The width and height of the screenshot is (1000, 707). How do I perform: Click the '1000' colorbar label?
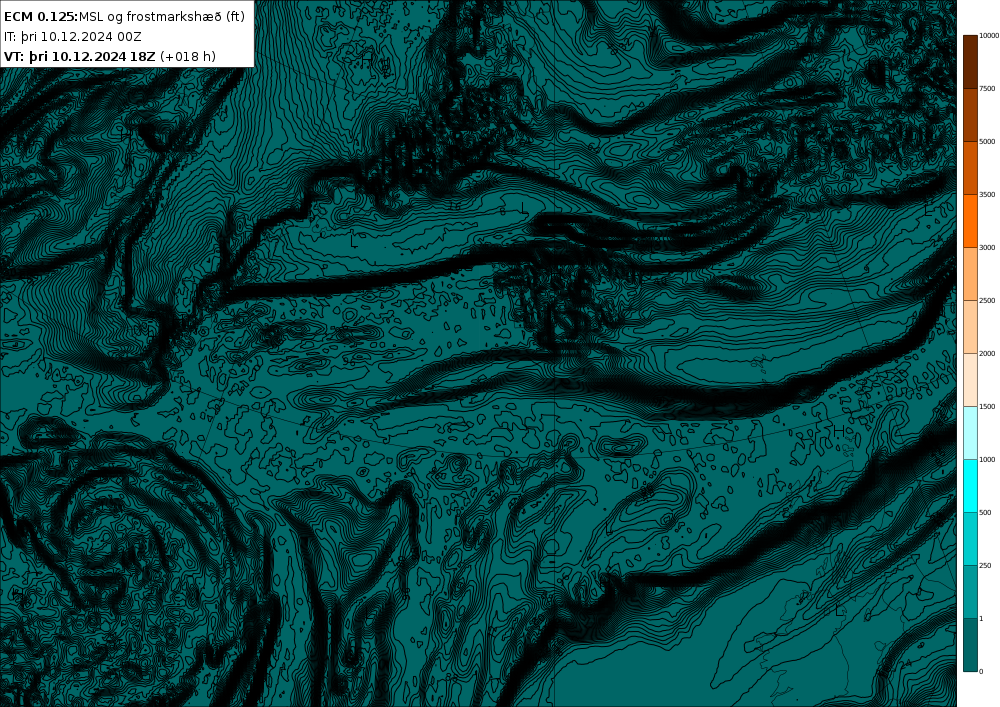point(987,459)
